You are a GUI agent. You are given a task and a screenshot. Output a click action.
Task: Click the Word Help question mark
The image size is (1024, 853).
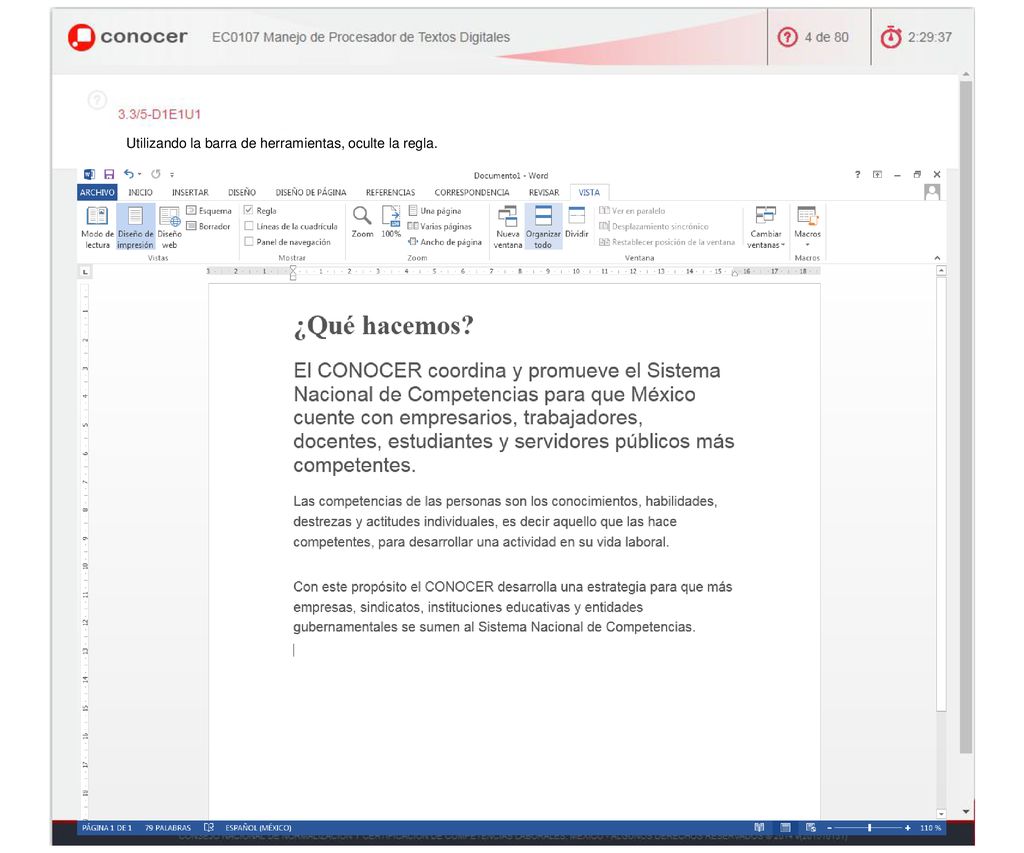857,174
